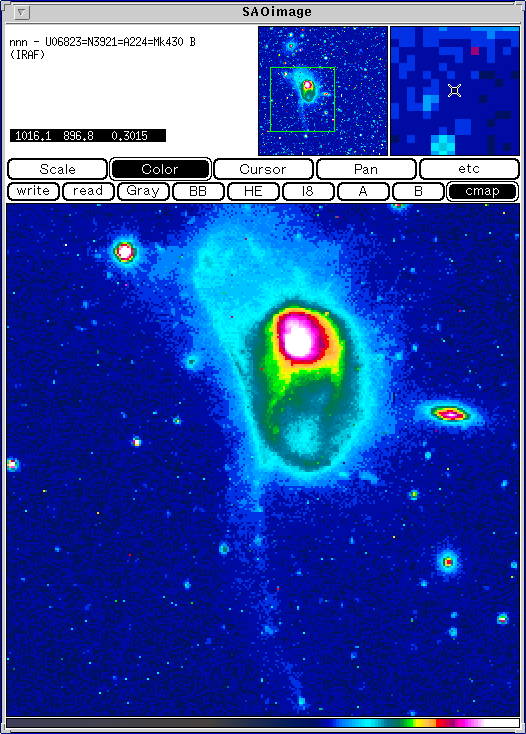Image resolution: width=526 pixels, height=734 pixels.
Task: Click the write color map button
Action: 33,191
